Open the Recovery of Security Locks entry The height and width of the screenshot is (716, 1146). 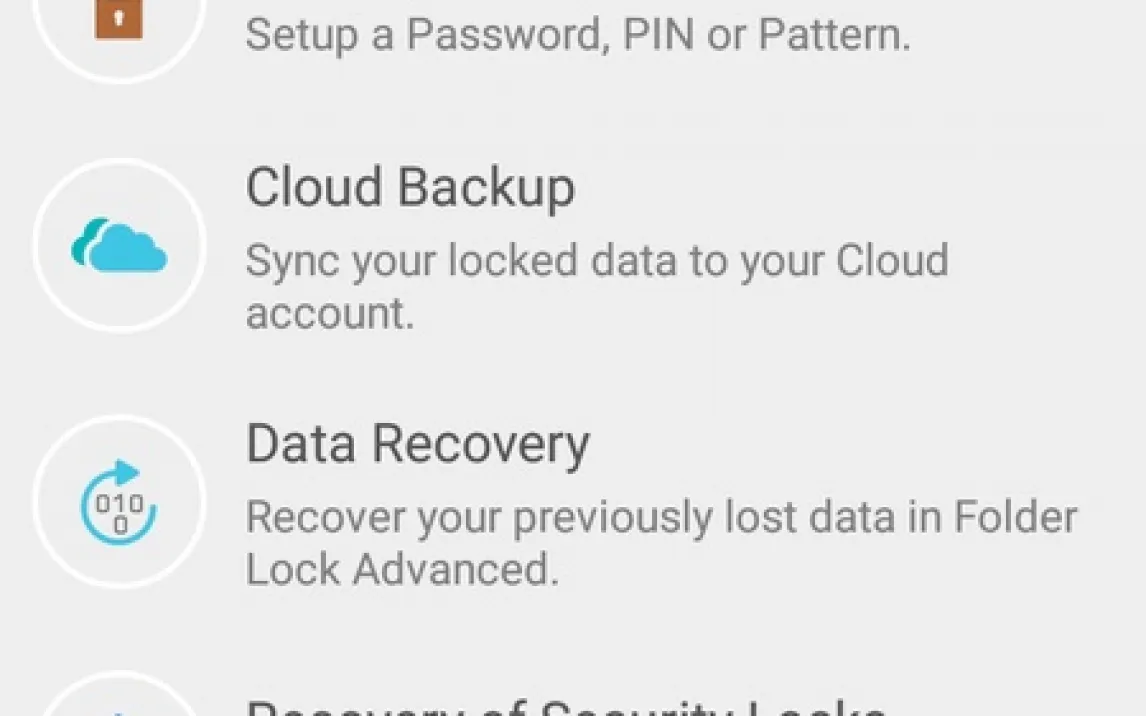[x=565, y=707]
